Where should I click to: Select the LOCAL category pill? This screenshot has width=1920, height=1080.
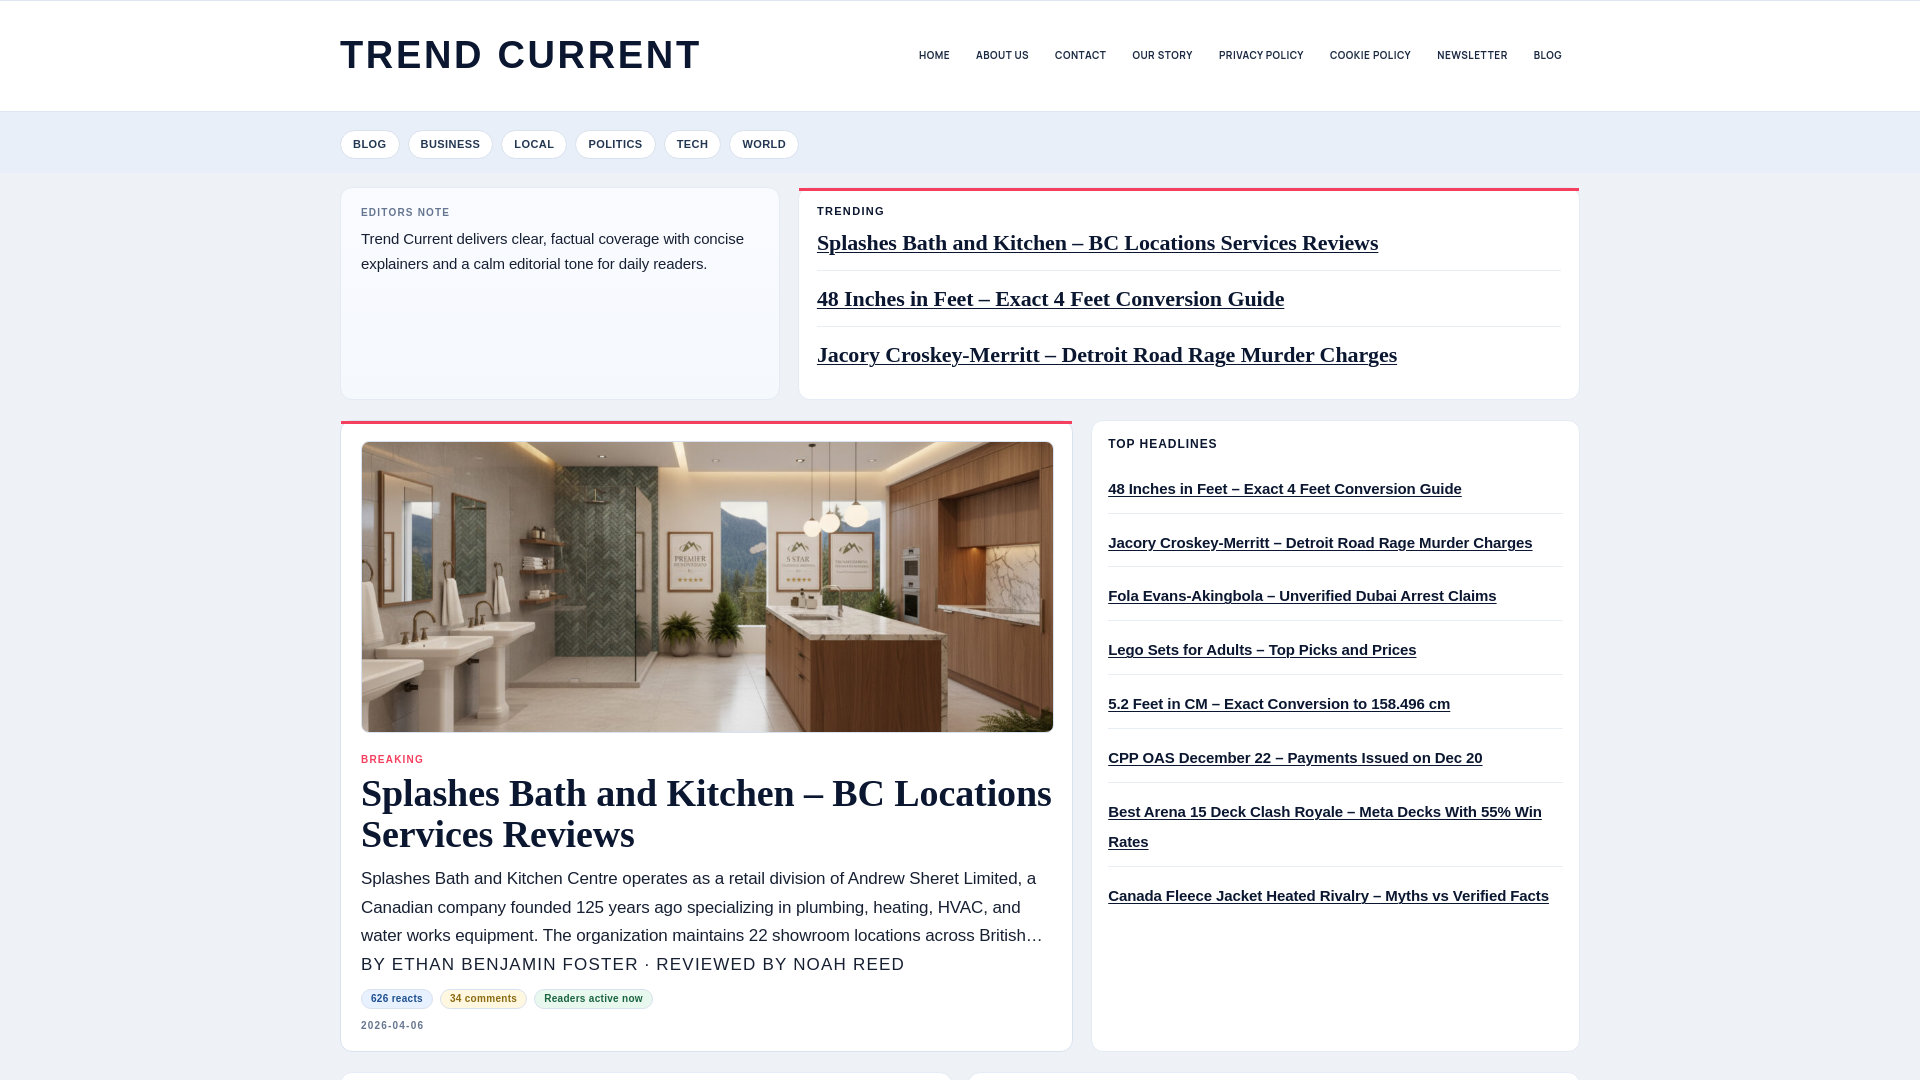534,144
